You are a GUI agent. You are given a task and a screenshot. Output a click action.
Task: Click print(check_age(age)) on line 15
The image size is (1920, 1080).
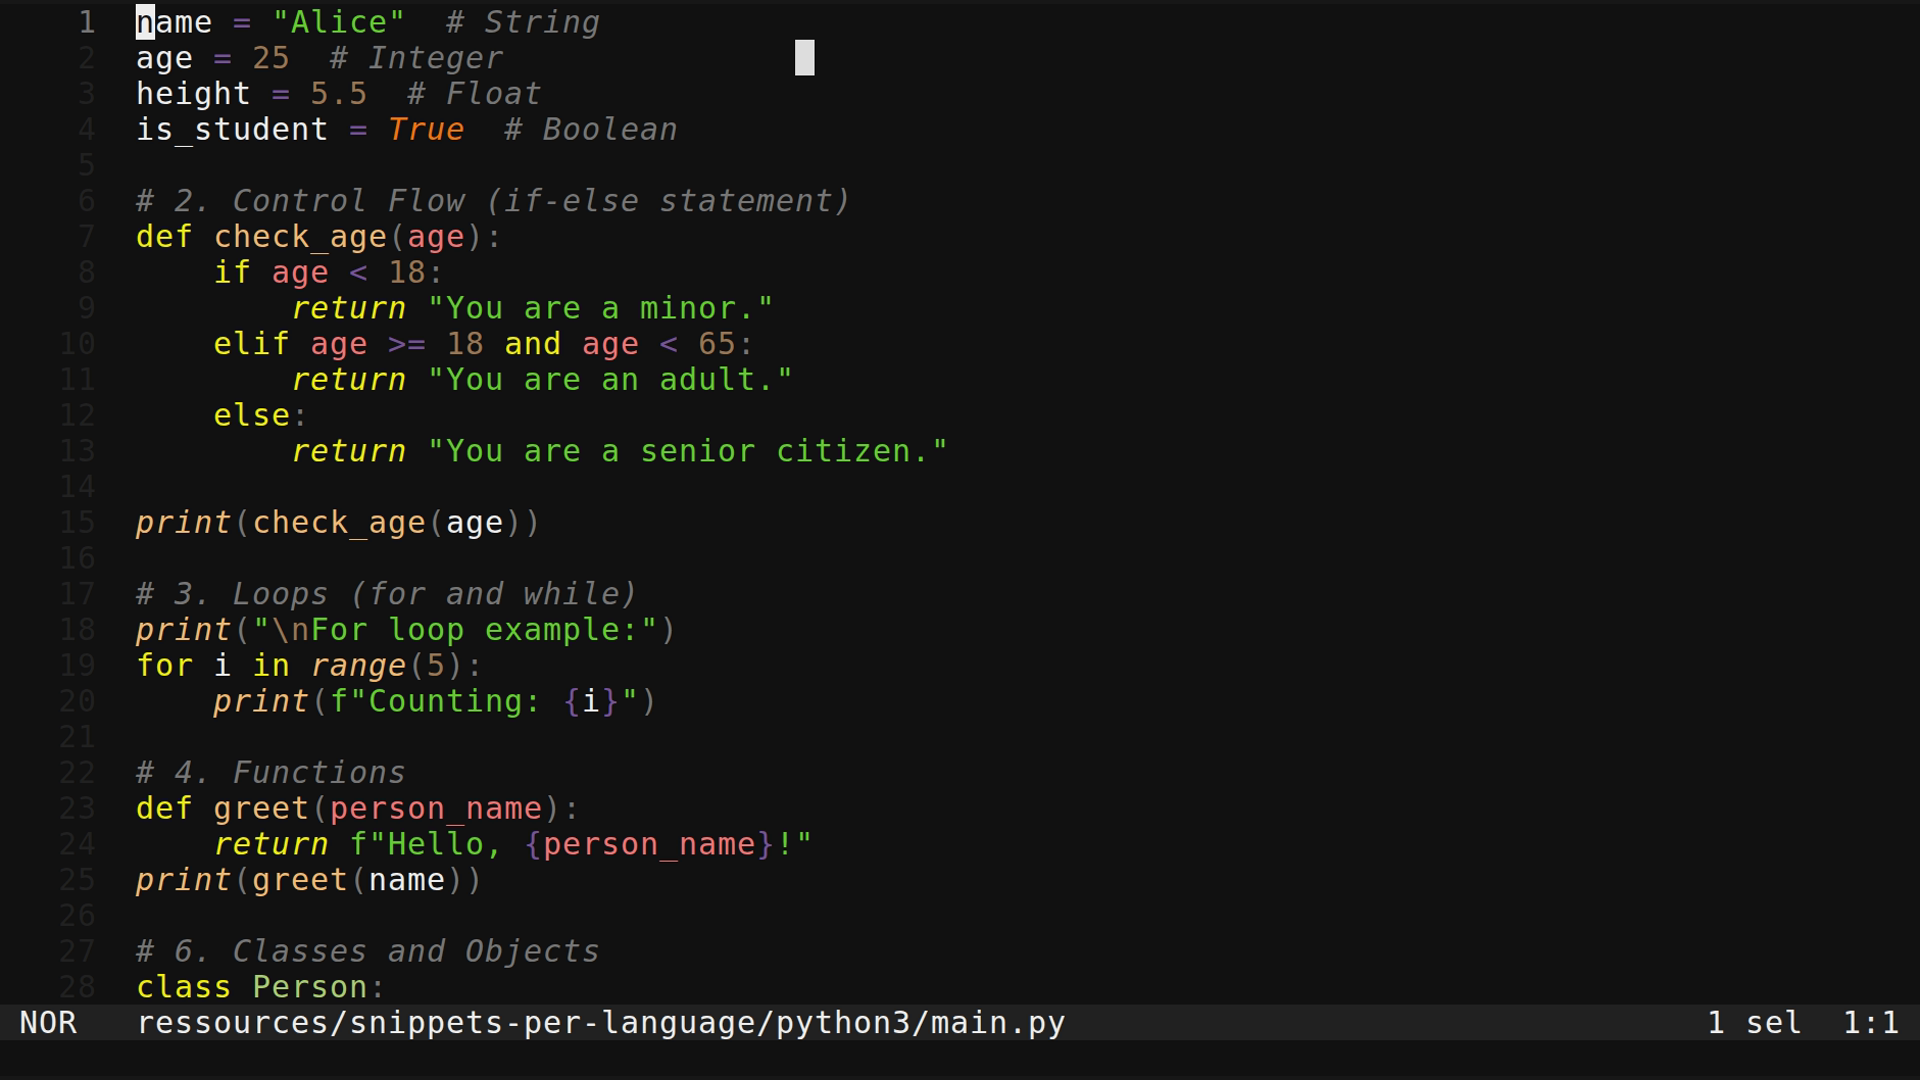click(x=337, y=522)
